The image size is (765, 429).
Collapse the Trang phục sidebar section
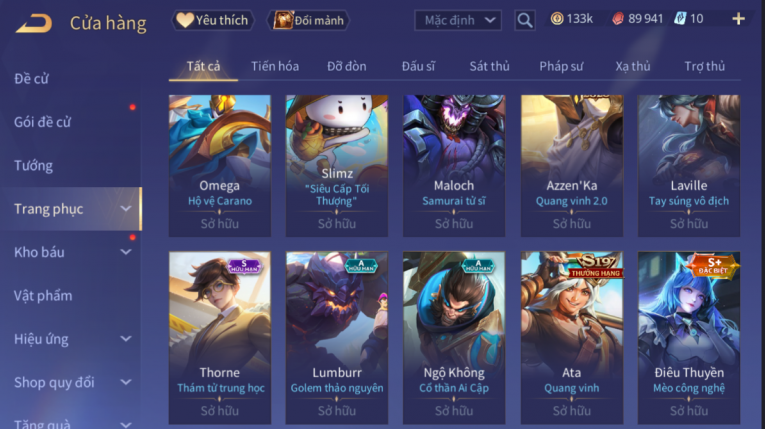[x=126, y=209]
